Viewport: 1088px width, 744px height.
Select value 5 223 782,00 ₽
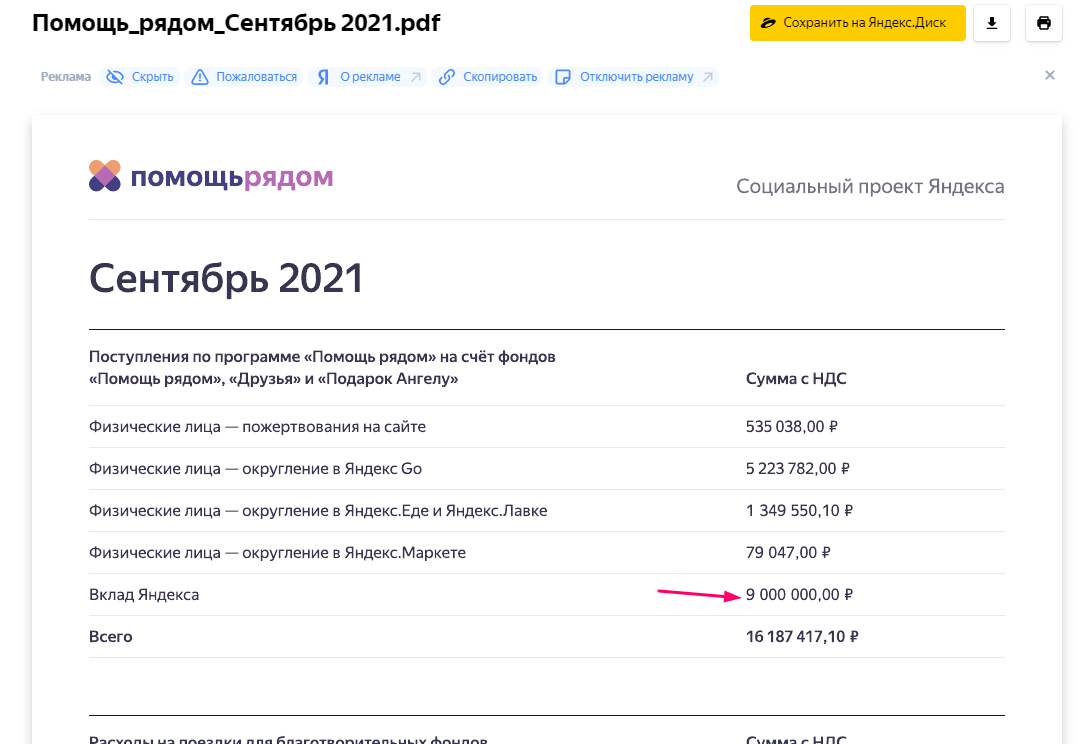[798, 469]
